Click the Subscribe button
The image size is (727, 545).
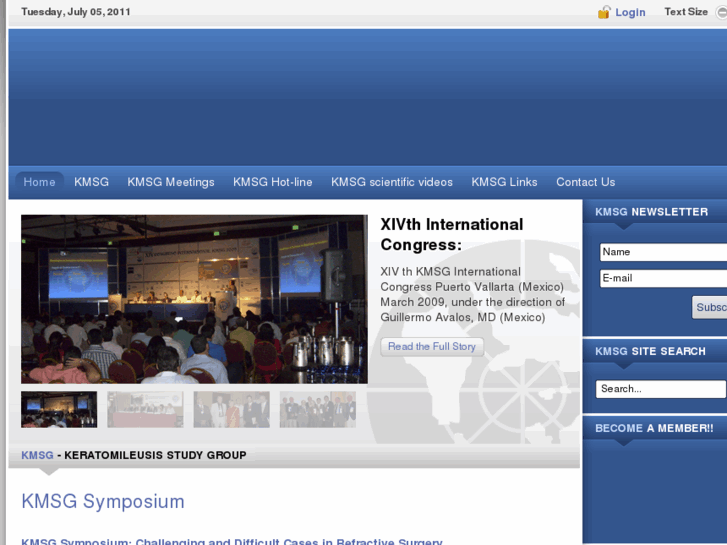(709, 307)
